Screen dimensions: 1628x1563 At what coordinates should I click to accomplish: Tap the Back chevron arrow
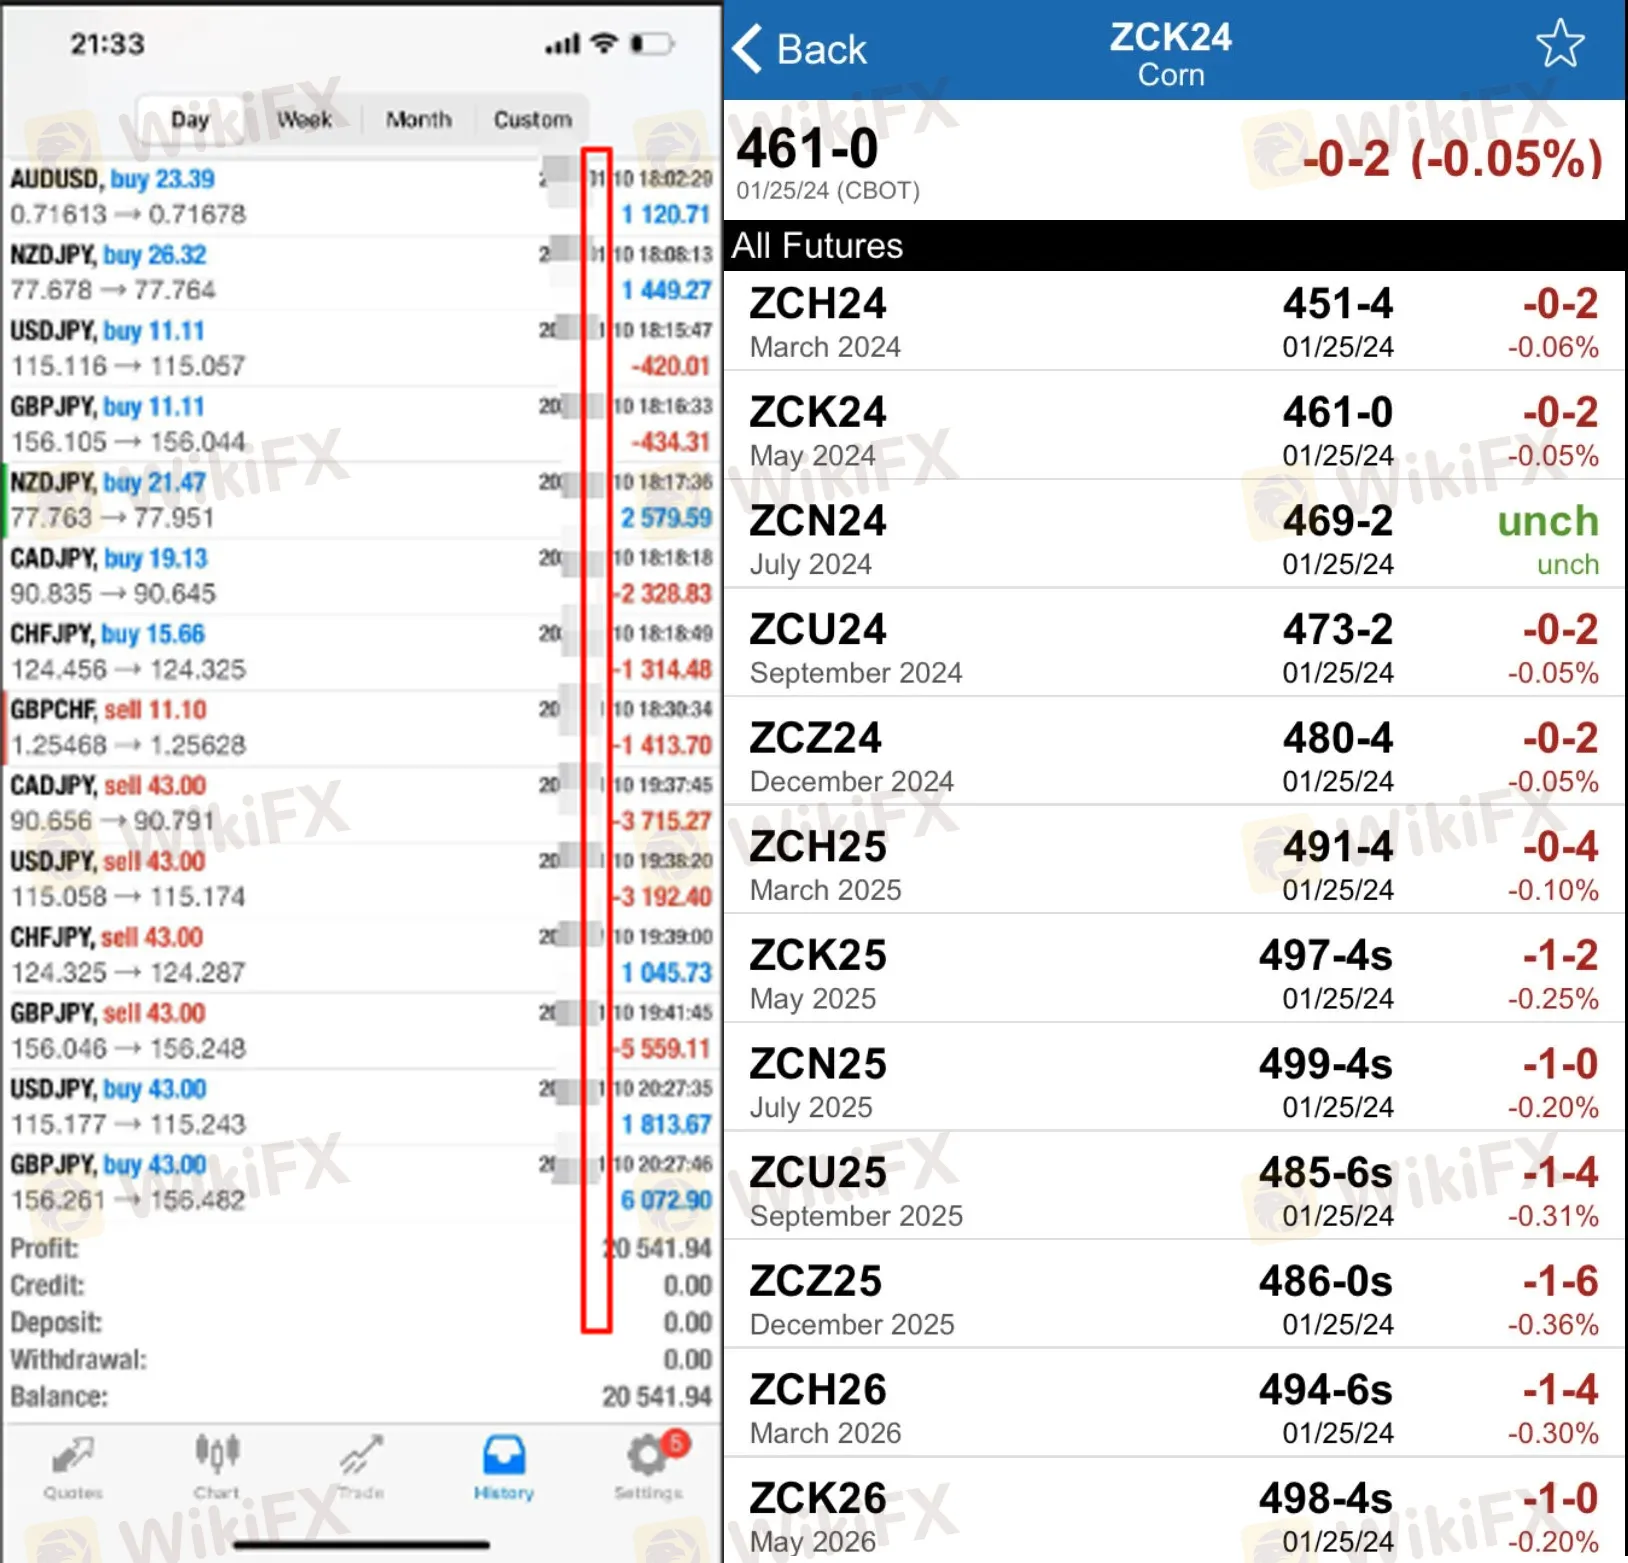click(749, 49)
